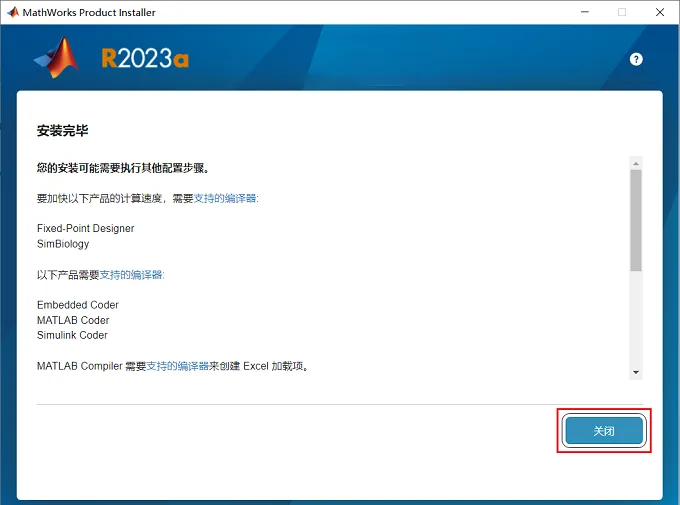Open the help question mark icon

(636, 59)
